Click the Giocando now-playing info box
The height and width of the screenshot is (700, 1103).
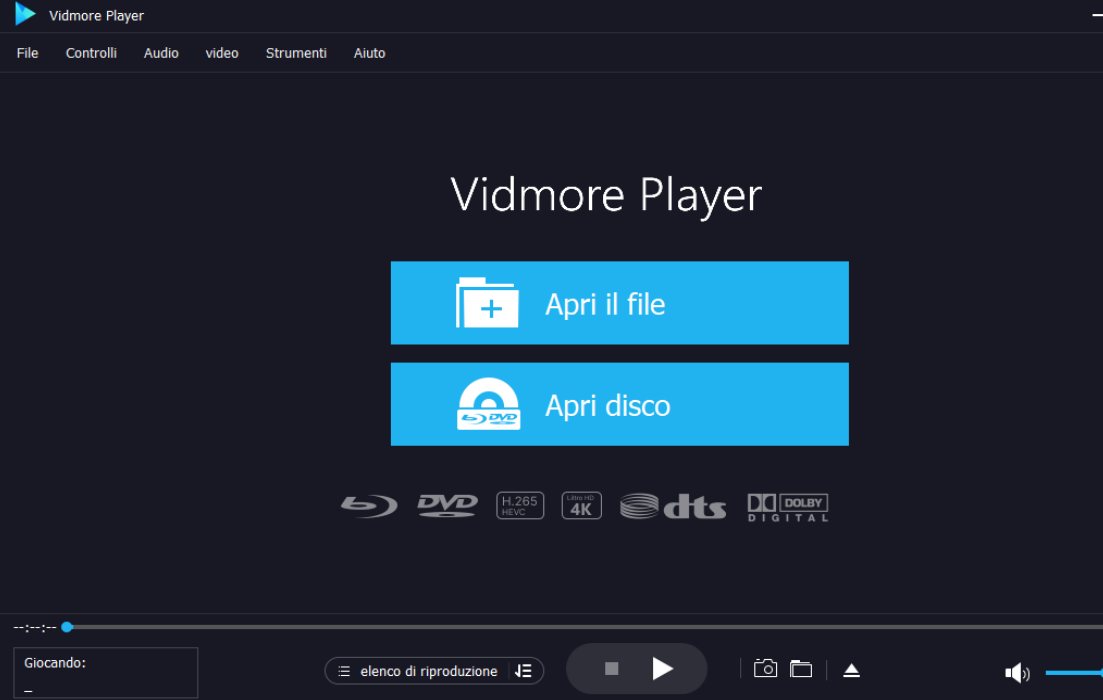coord(106,673)
